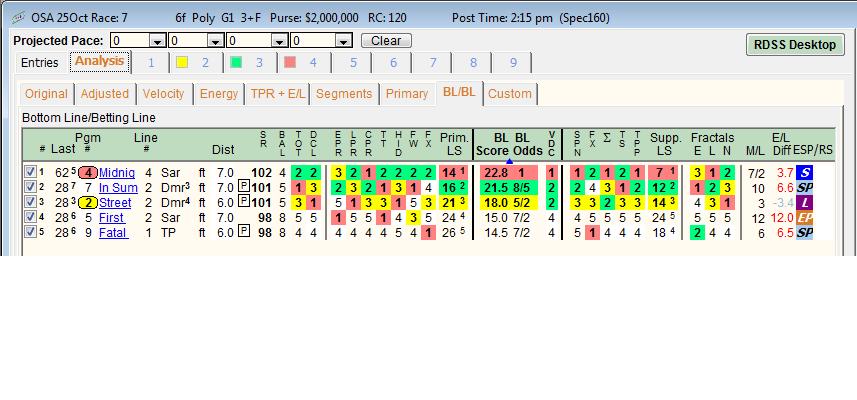Open the Street horse link
Image resolution: width=857 pixels, height=400 pixels.
click(115, 203)
